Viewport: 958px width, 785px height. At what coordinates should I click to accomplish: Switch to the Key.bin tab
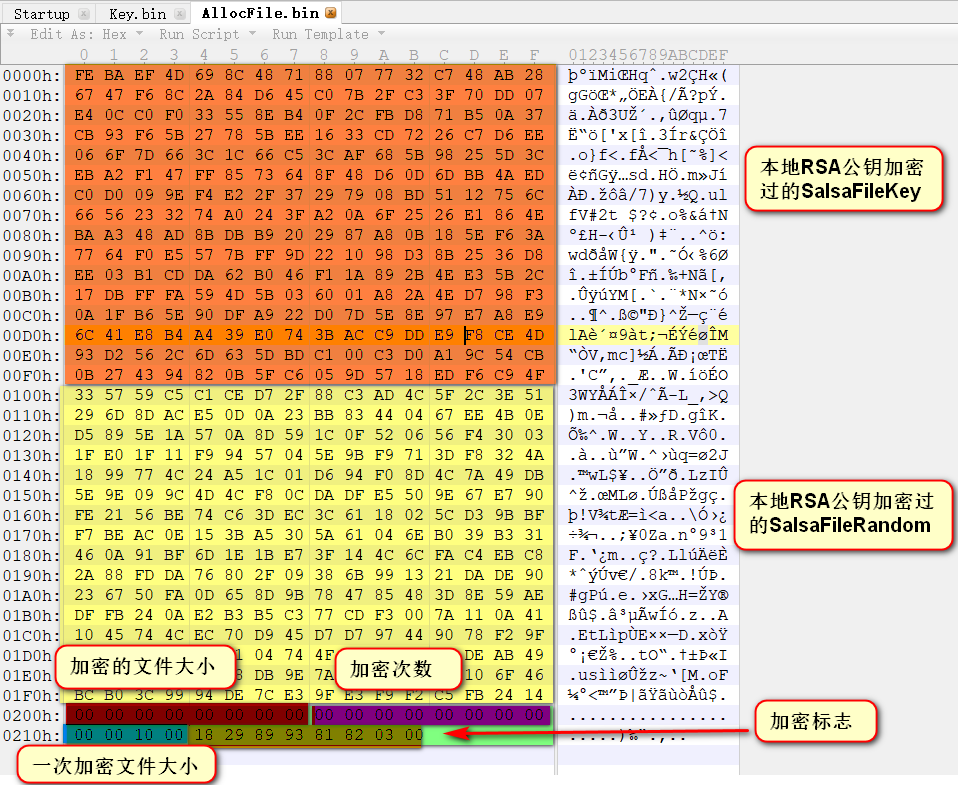137,13
